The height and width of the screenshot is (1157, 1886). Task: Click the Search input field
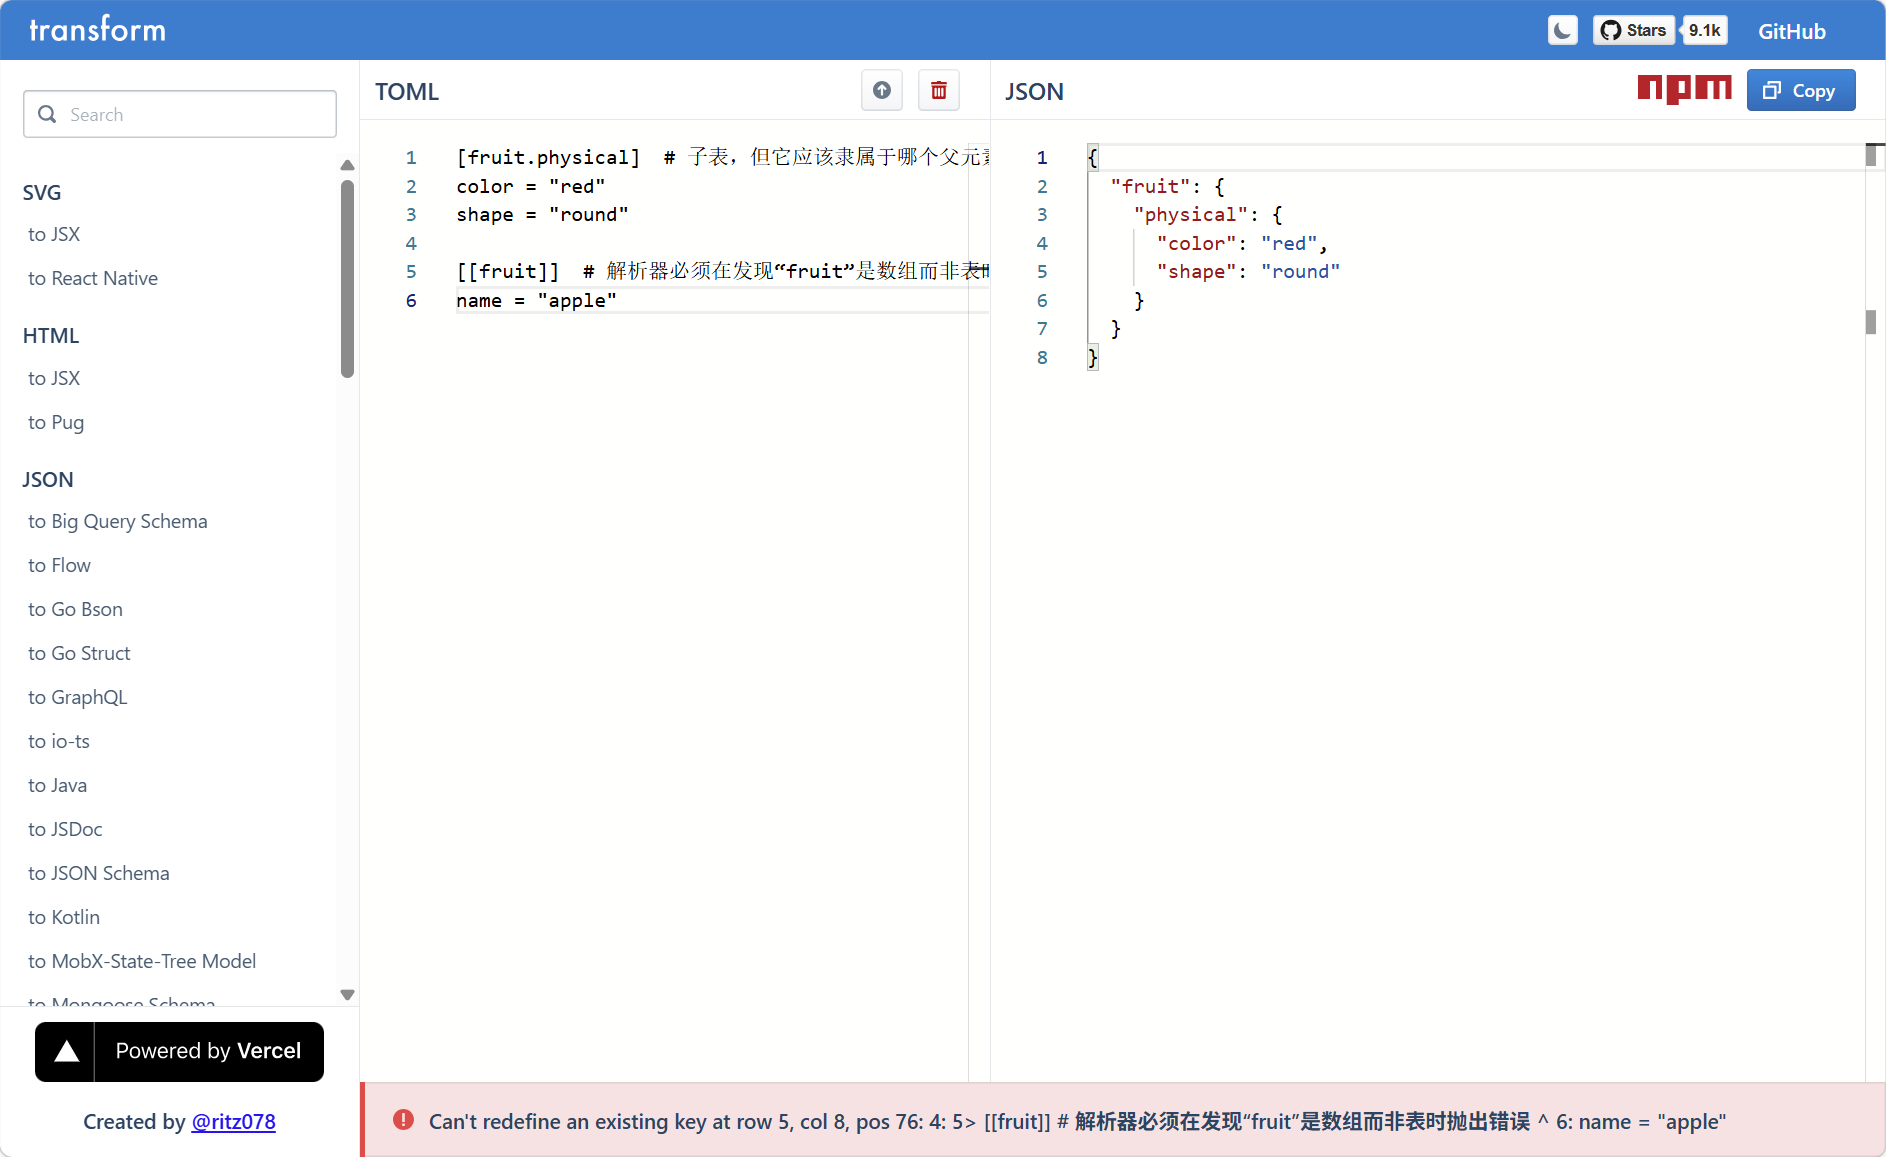click(x=180, y=115)
